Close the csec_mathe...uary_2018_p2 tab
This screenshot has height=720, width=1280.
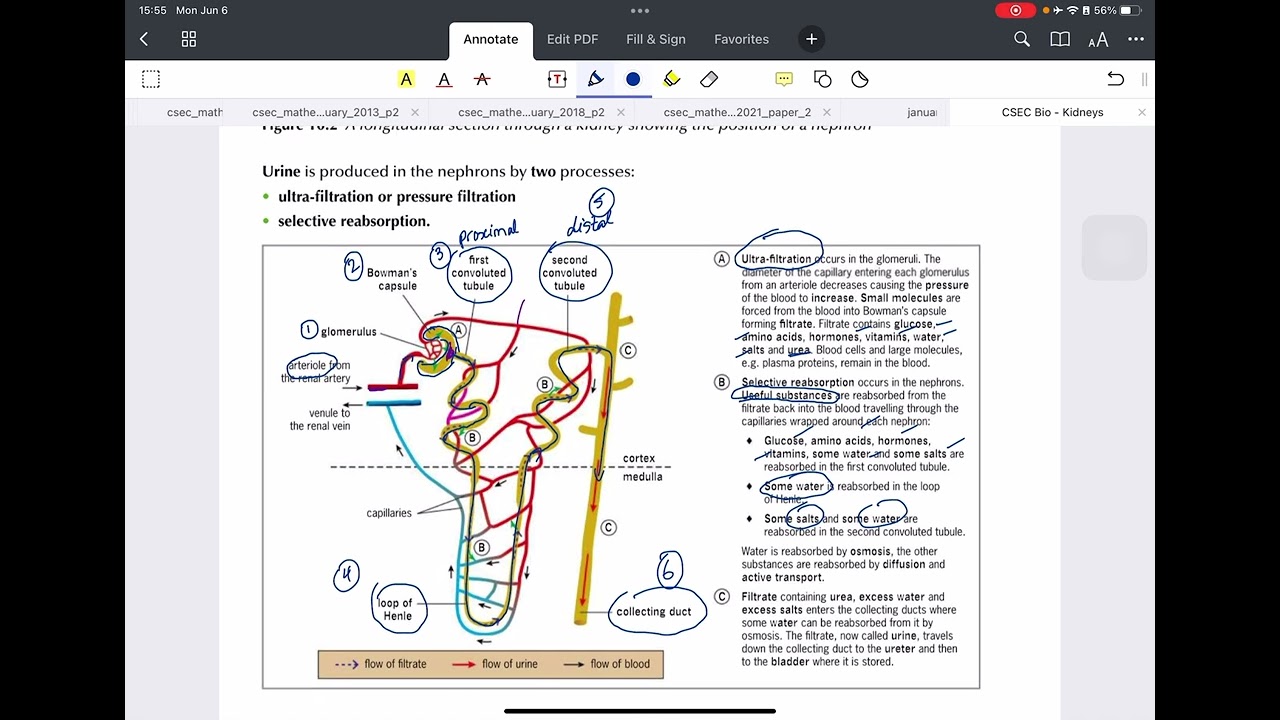coord(621,112)
